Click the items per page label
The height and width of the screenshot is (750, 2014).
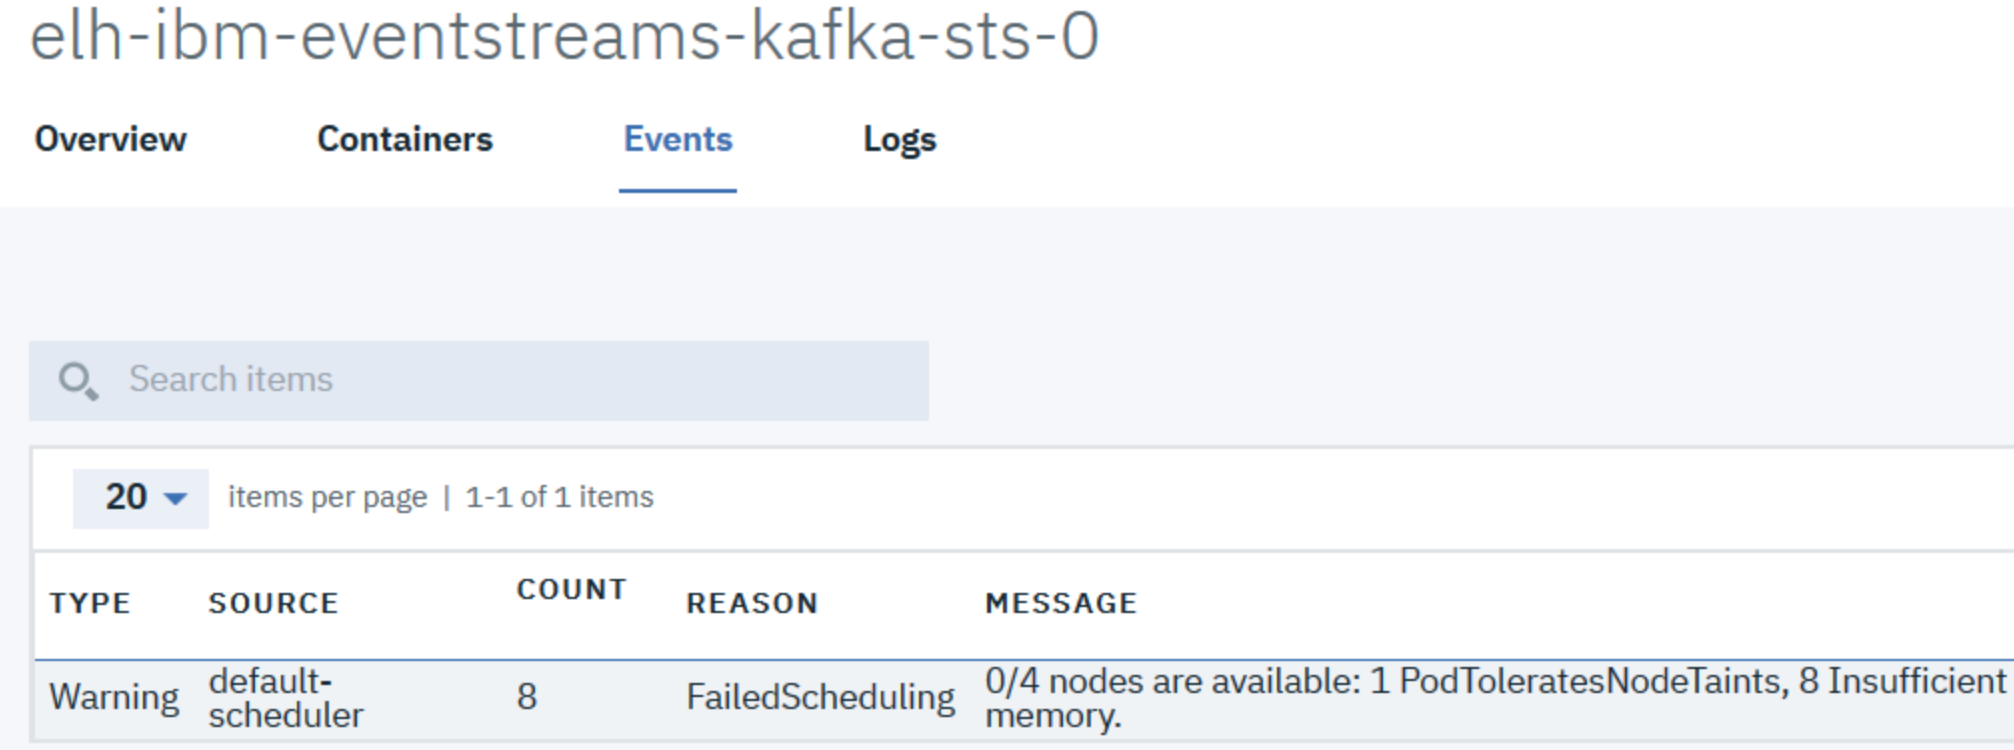[327, 498]
